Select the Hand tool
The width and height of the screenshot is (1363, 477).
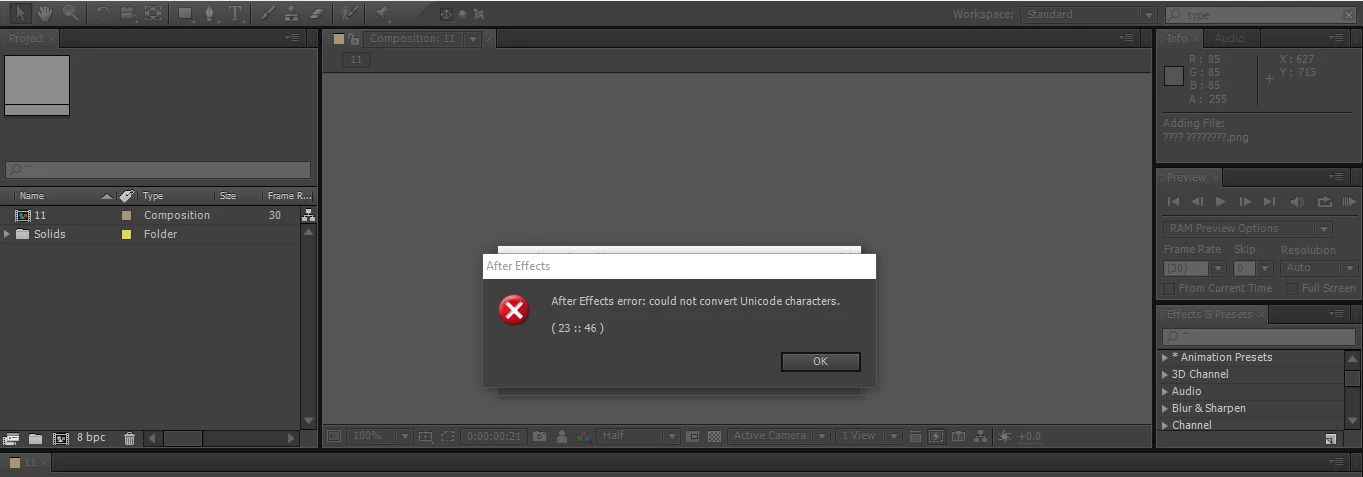tap(45, 13)
